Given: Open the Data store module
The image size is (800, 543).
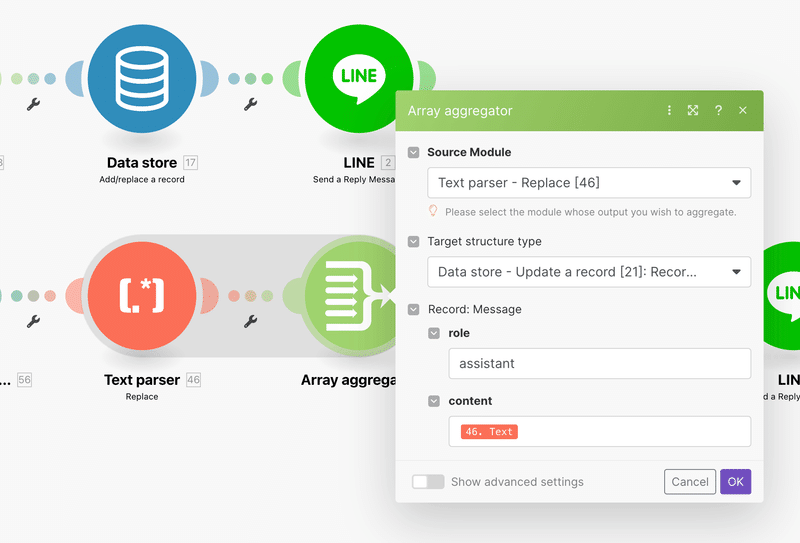Looking at the screenshot, I should [x=142, y=79].
